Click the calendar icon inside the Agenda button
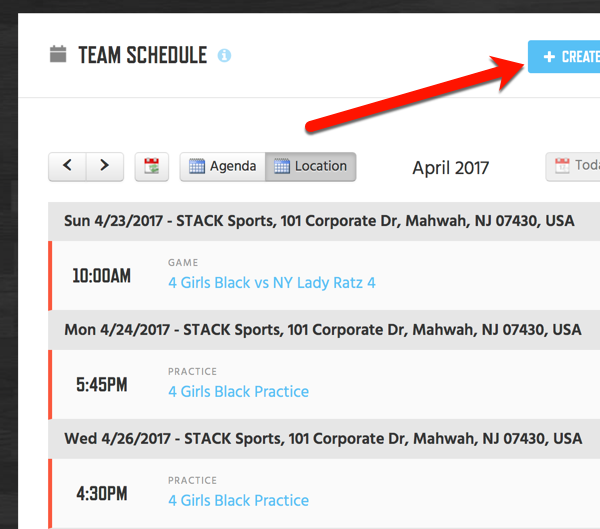This screenshot has width=600, height=529. pos(197,167)
